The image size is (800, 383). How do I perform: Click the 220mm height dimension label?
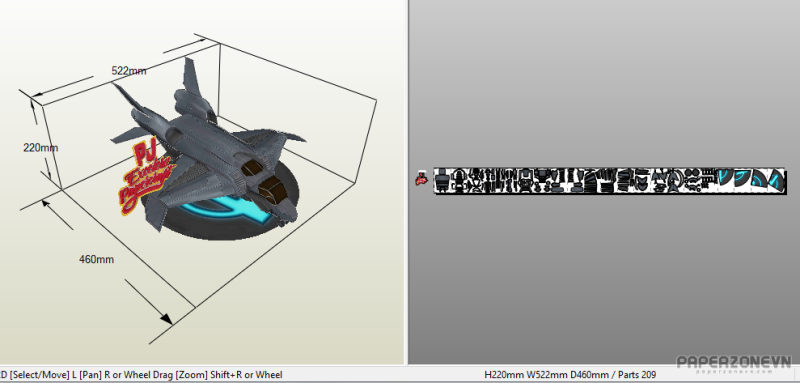point(41,148)
